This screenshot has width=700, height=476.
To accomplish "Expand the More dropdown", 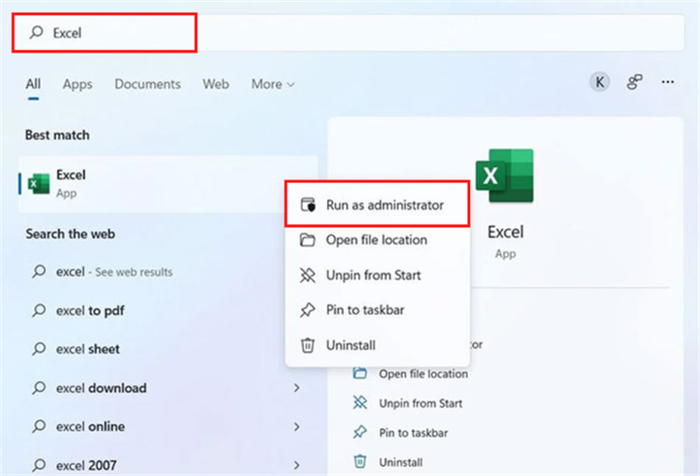I will 272,84.
